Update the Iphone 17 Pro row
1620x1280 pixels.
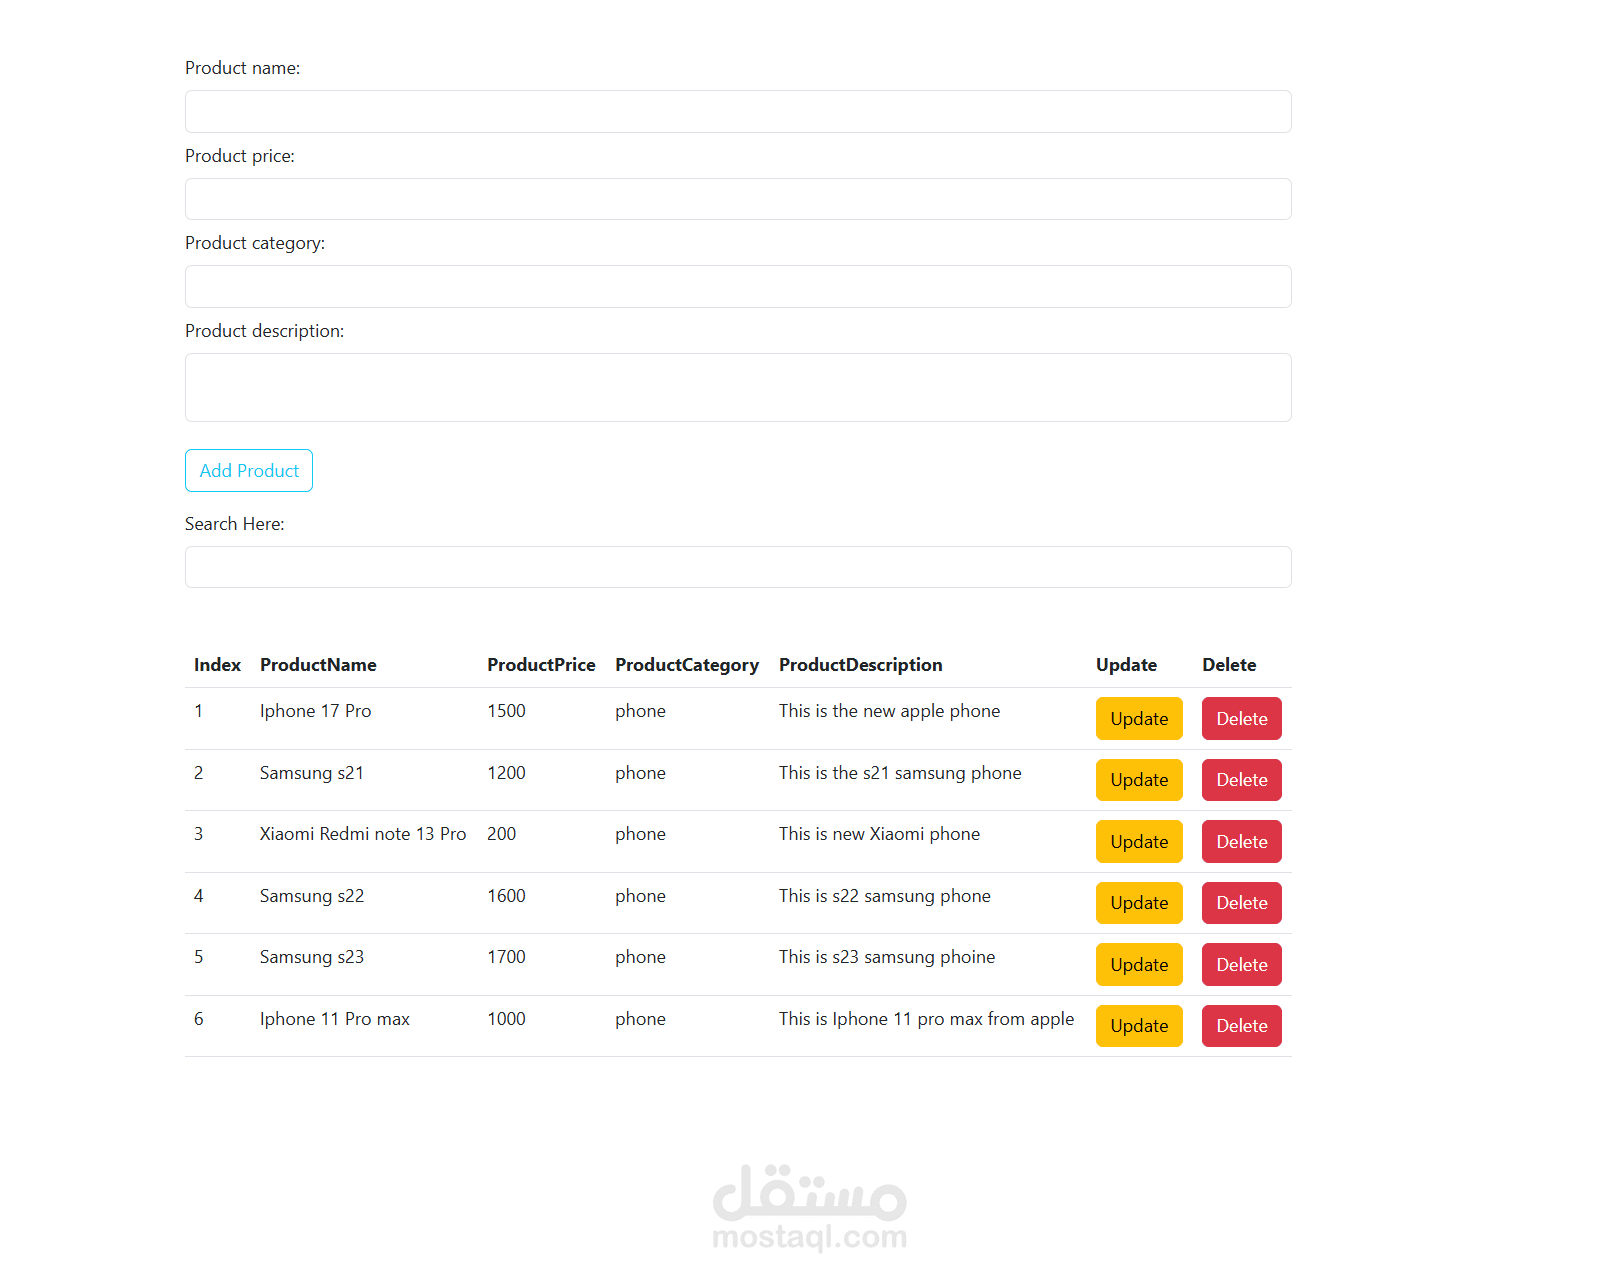[x=1139, y=718]
